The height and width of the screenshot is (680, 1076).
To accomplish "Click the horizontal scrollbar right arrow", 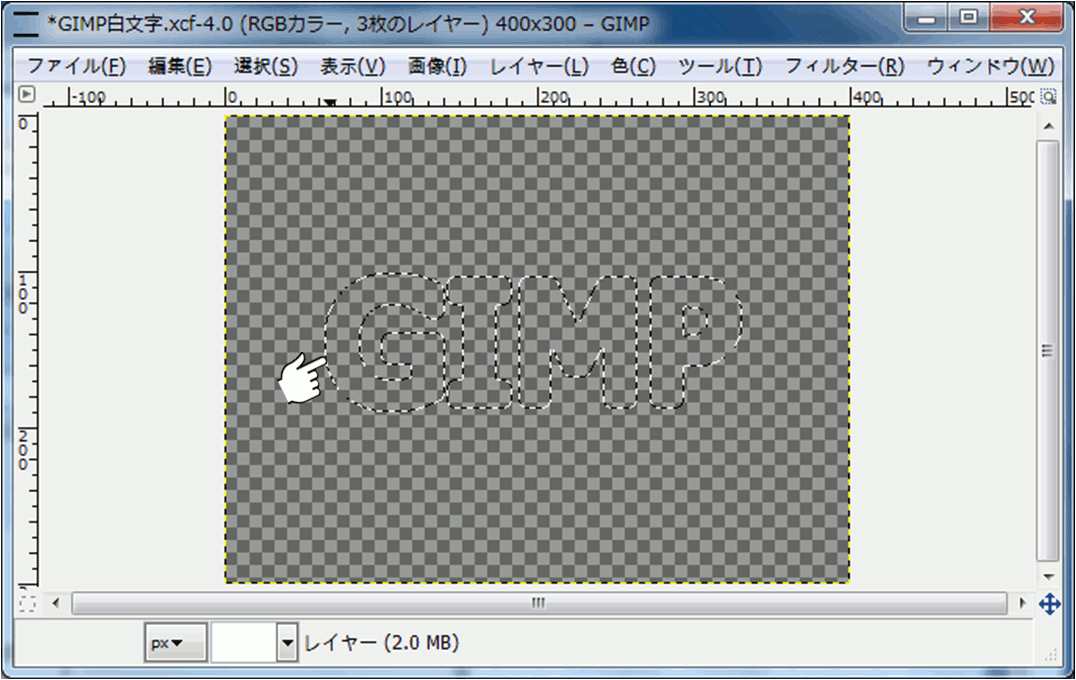I will tap(1022, 603).
